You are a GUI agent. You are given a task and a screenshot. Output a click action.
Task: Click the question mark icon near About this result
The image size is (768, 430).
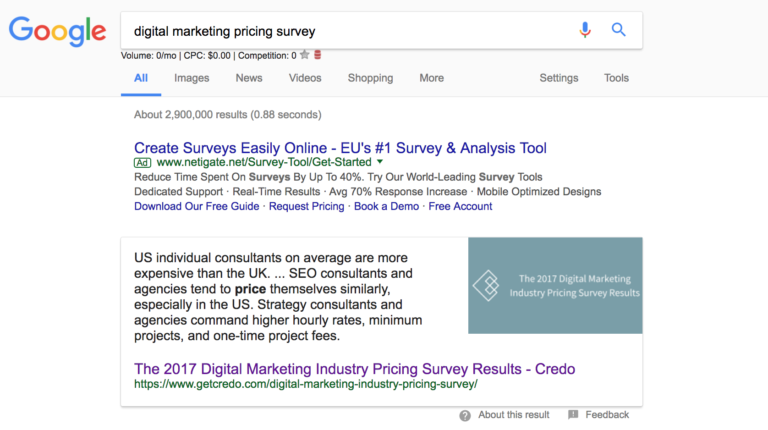tap(465, 416)
